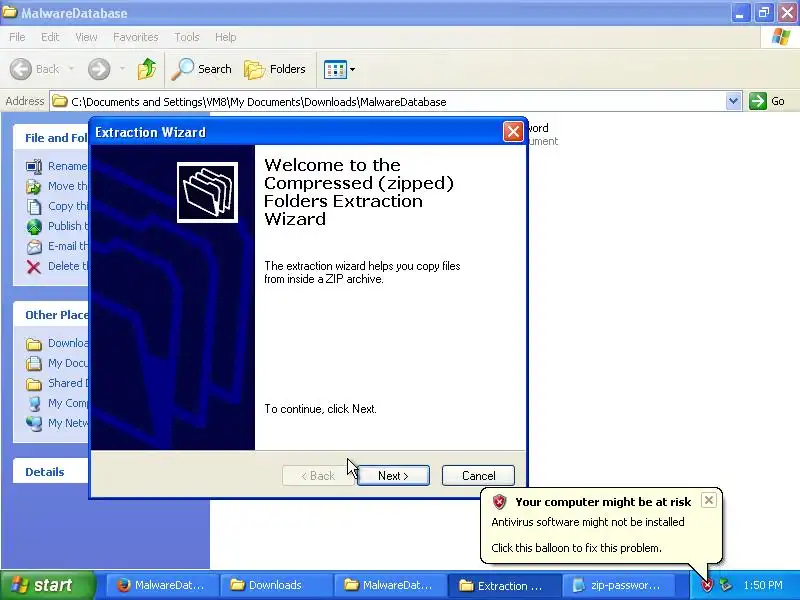Switch to Downloads taskbar button
This screenshot has width=800, height=600.
point(276,585)
